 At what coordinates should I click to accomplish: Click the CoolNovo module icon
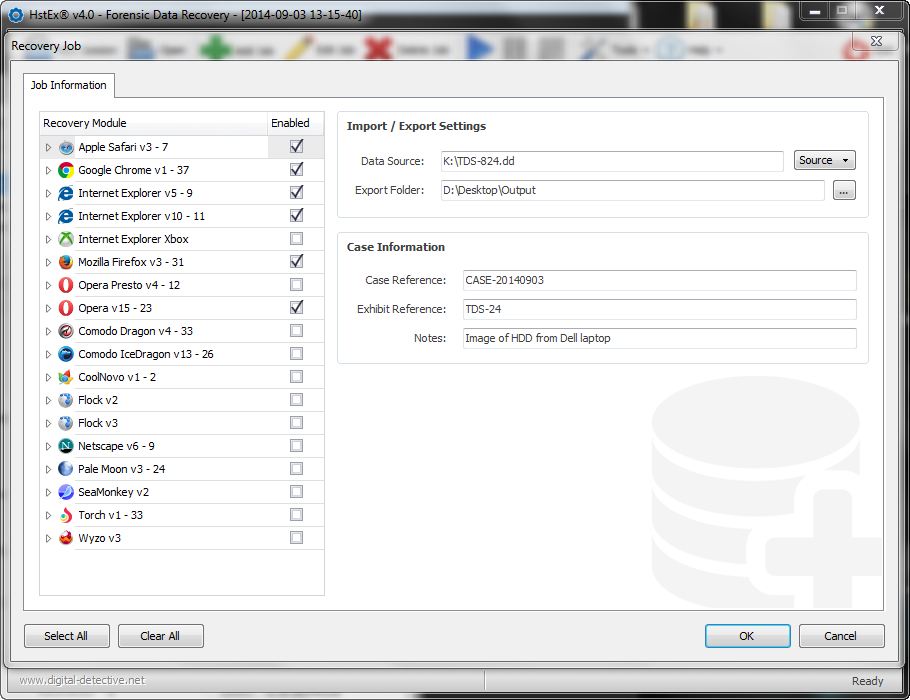tap(66, 377)
